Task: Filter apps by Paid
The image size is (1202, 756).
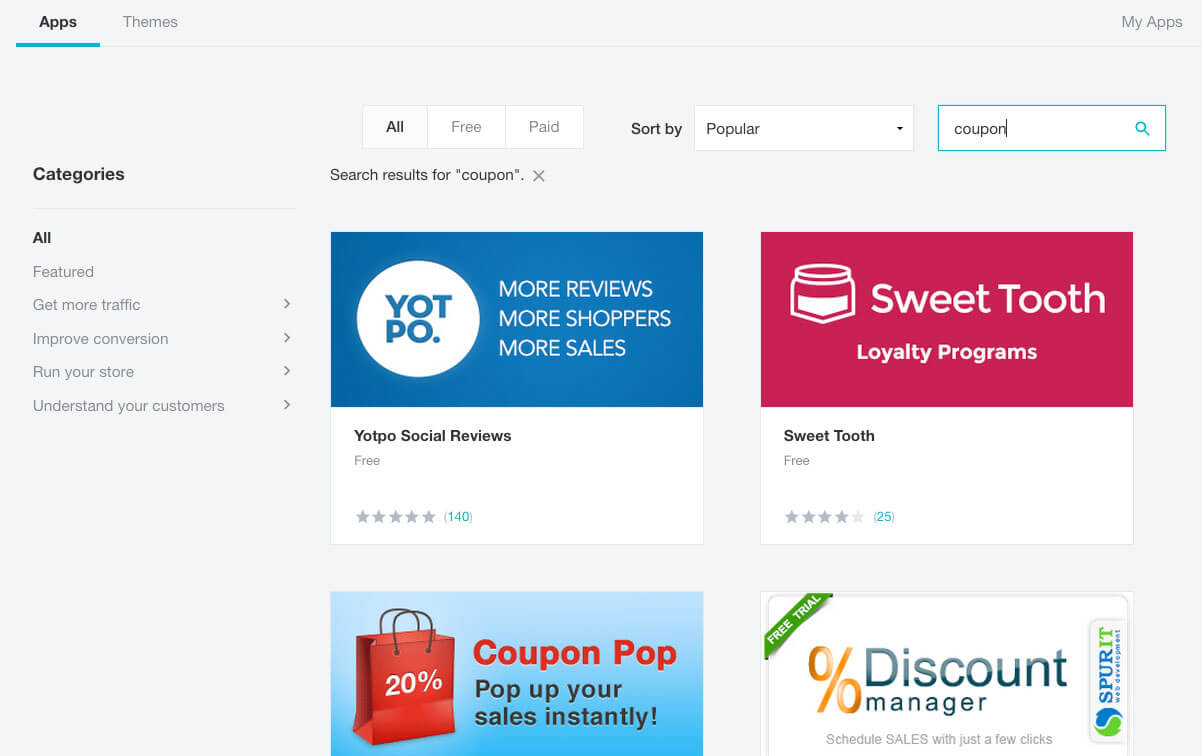Action: pos(544,127)
